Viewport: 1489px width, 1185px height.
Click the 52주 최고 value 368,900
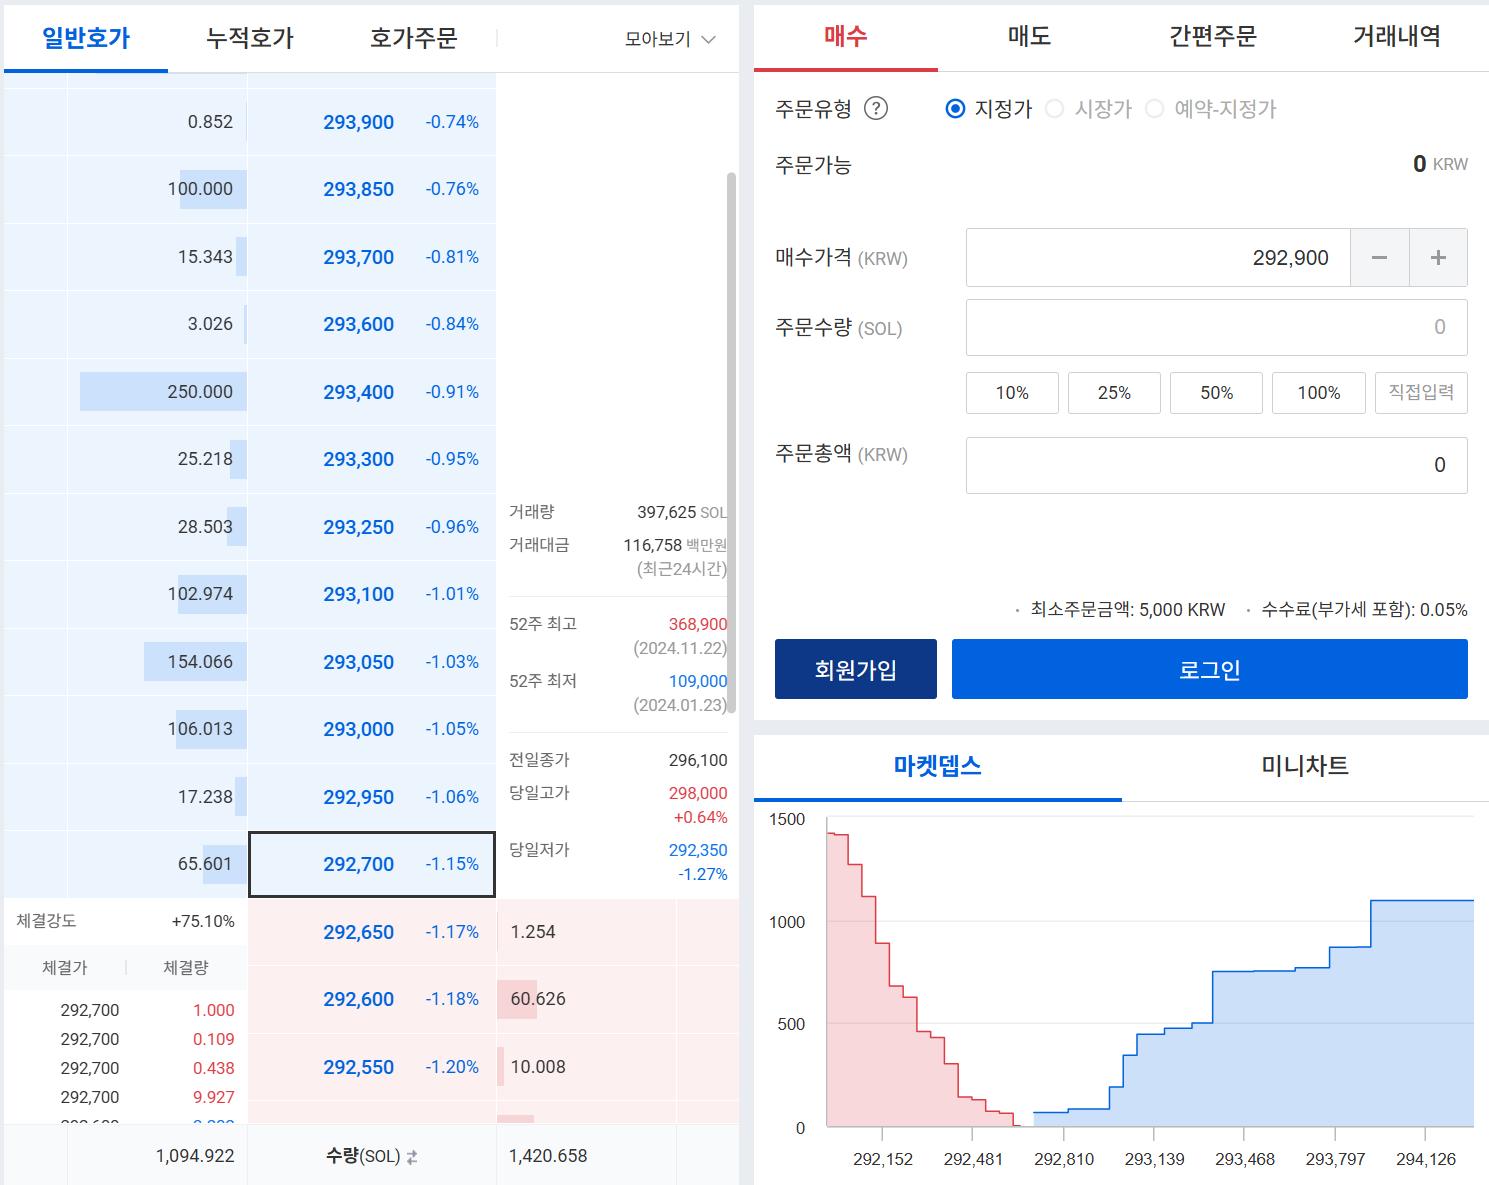[x=698, y=624]
